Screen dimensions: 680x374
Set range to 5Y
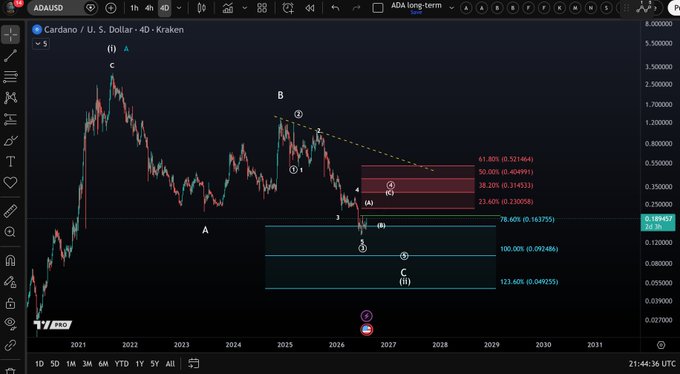pyautogui.click(x=155, y=364)
